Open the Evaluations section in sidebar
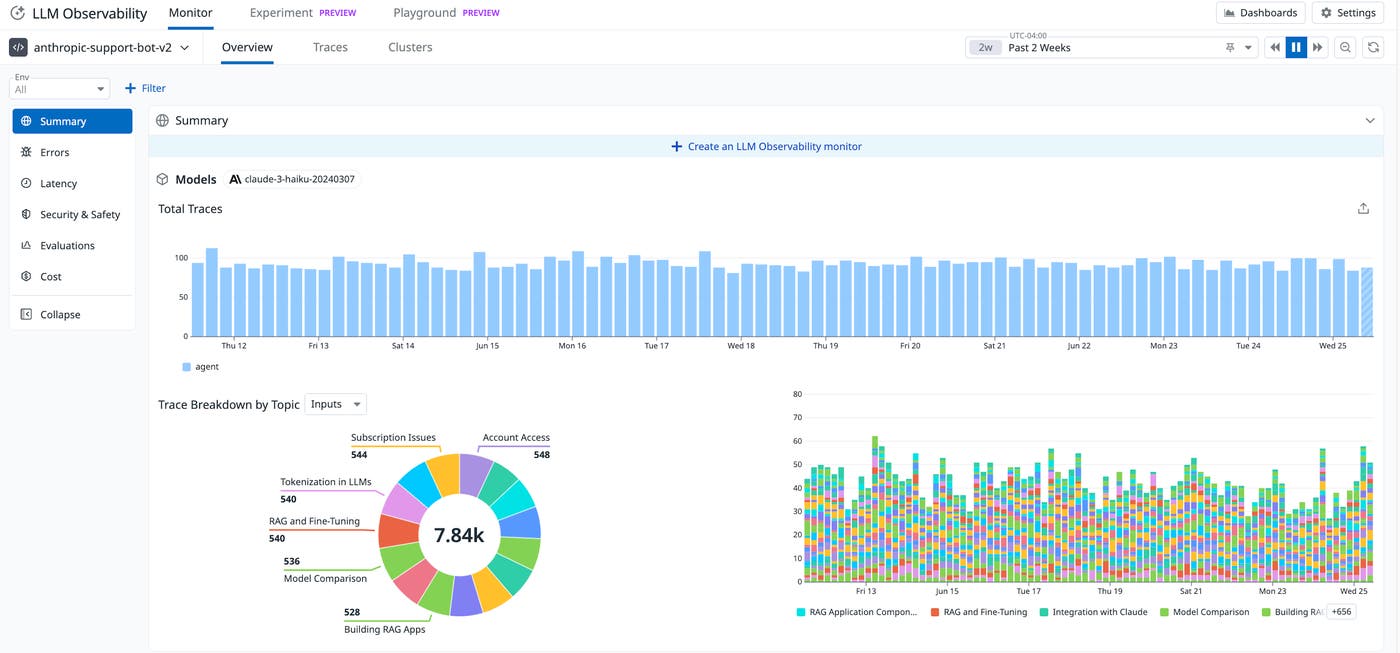 coord(72,245)
